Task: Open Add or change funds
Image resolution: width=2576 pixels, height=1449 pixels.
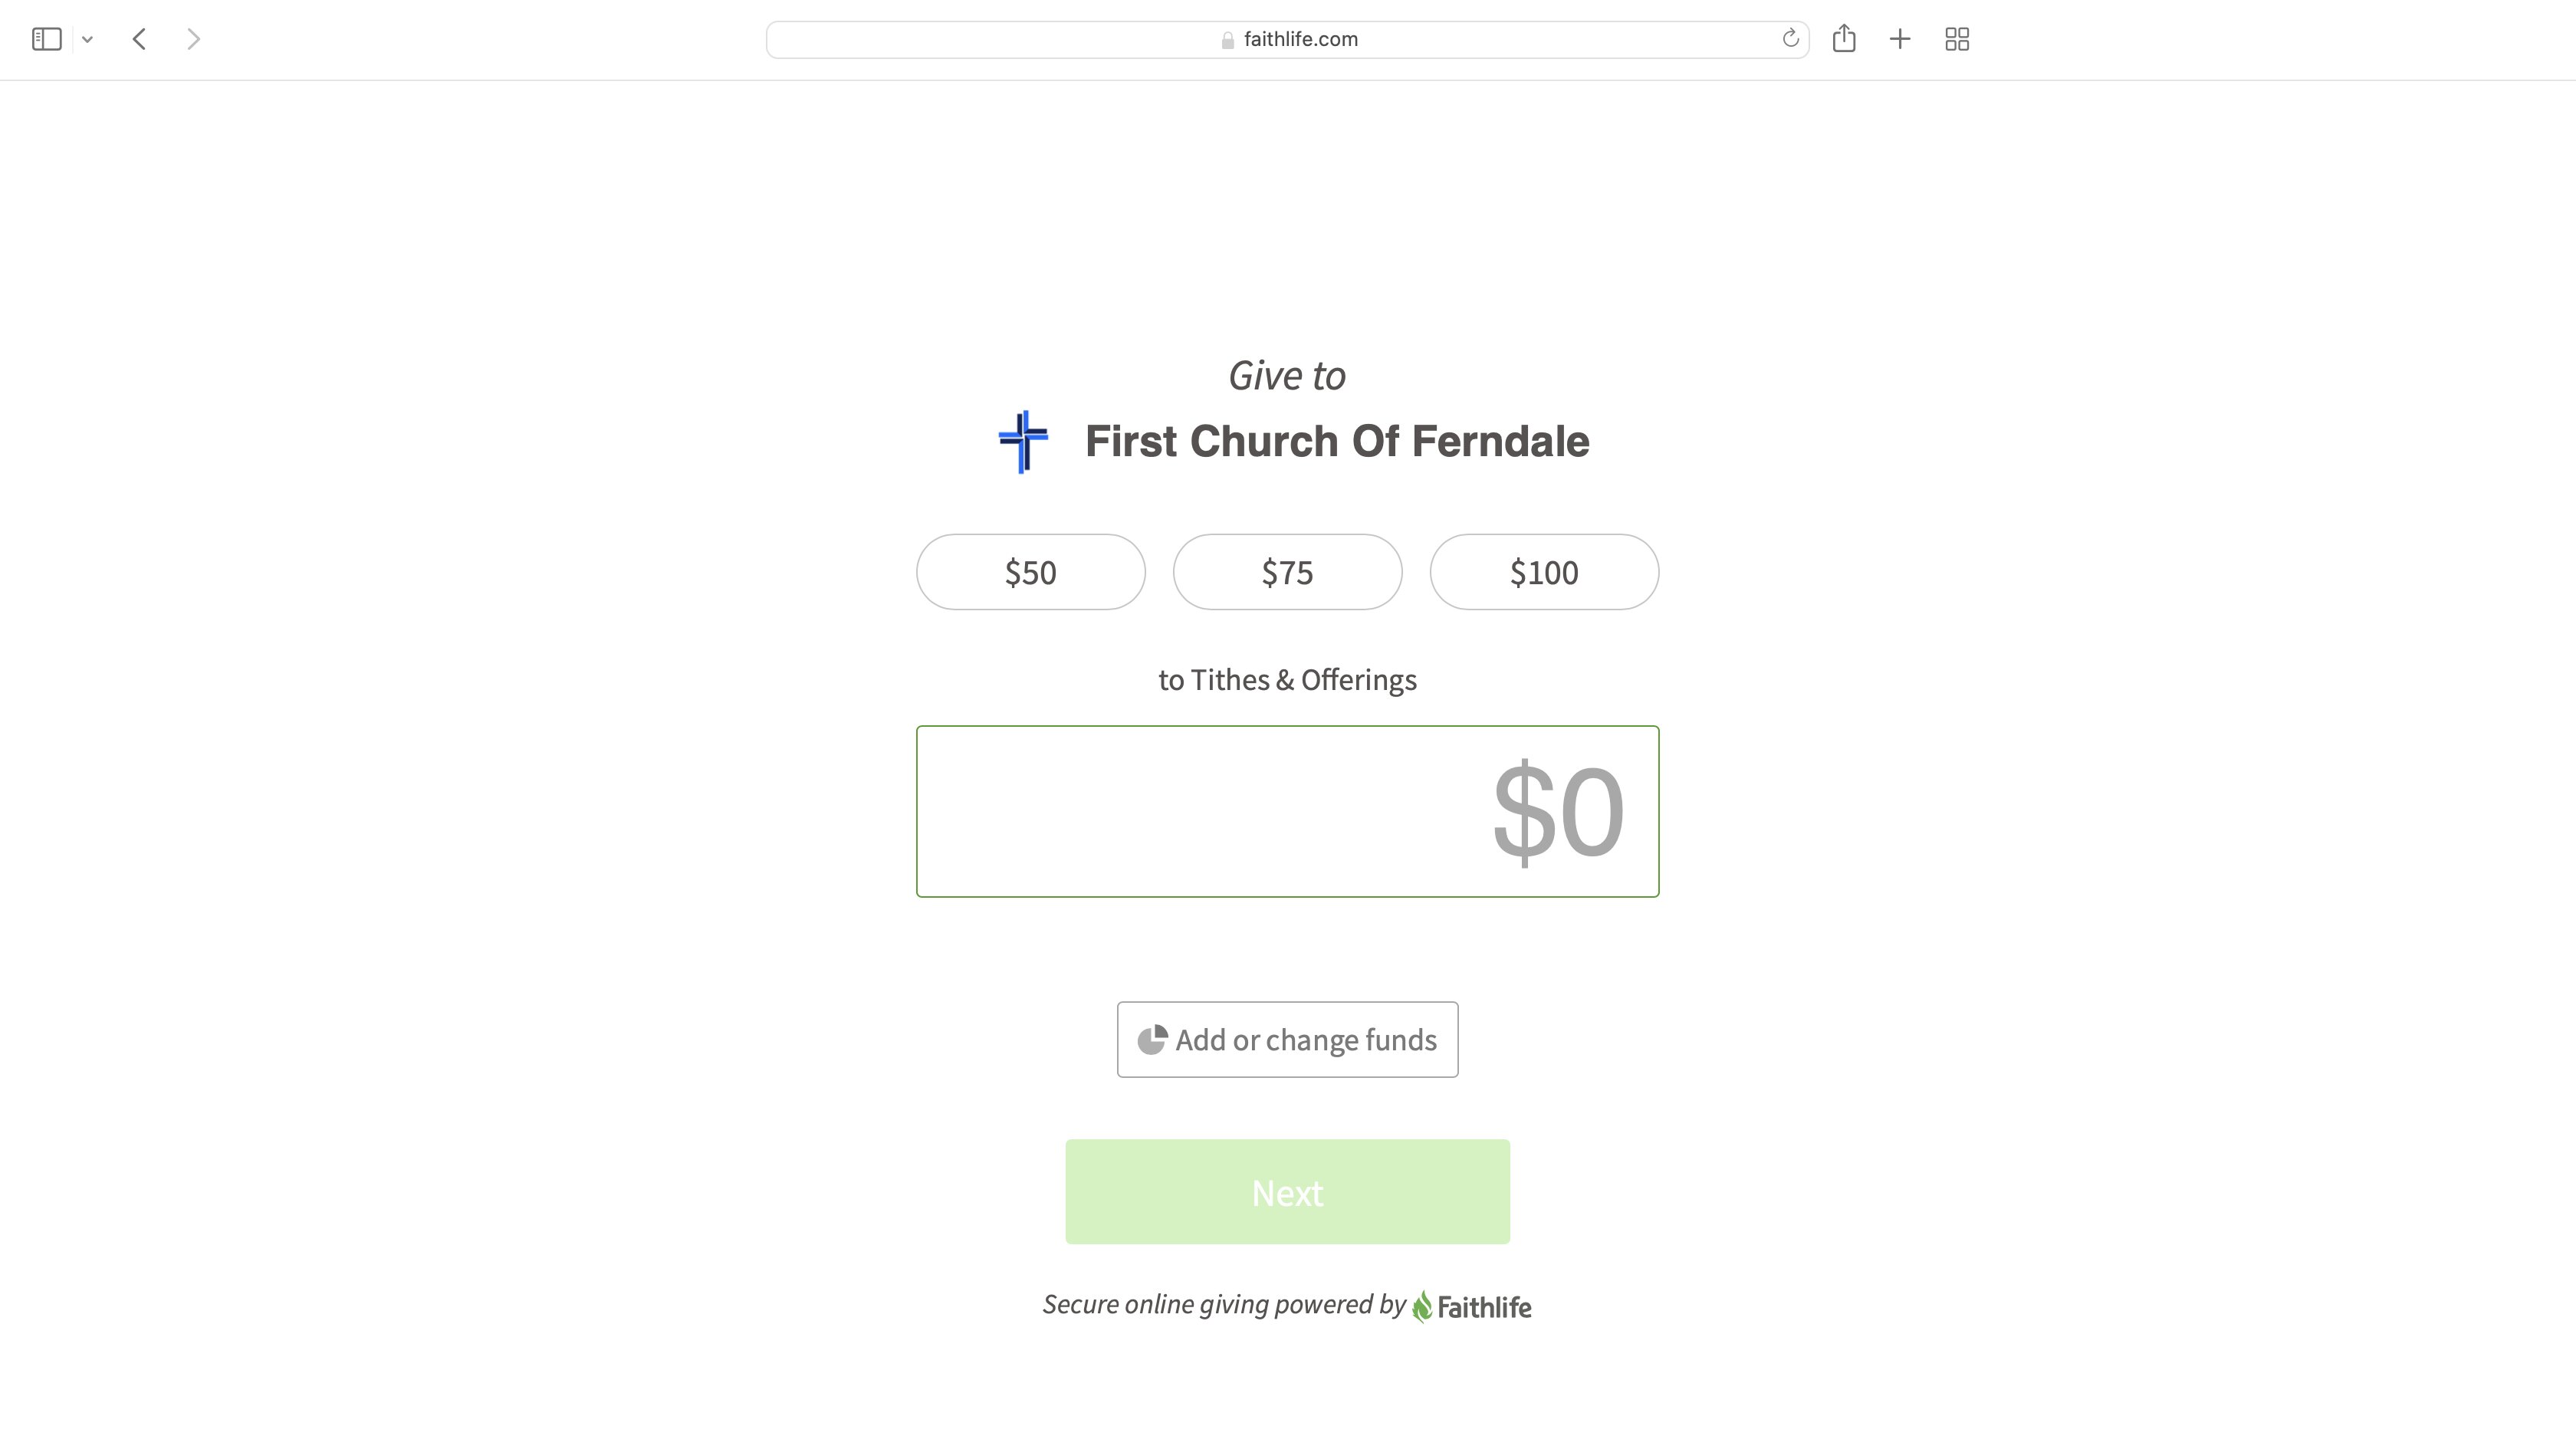Action: [1287, 1039]
